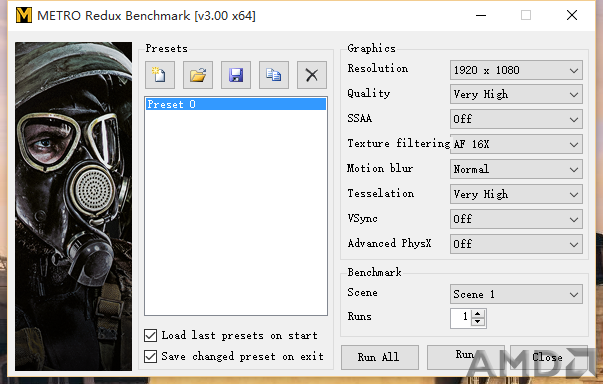Open the Texture filtering dropdown
This screenshot has width=603, height=384.
click(x=516, y=144)
